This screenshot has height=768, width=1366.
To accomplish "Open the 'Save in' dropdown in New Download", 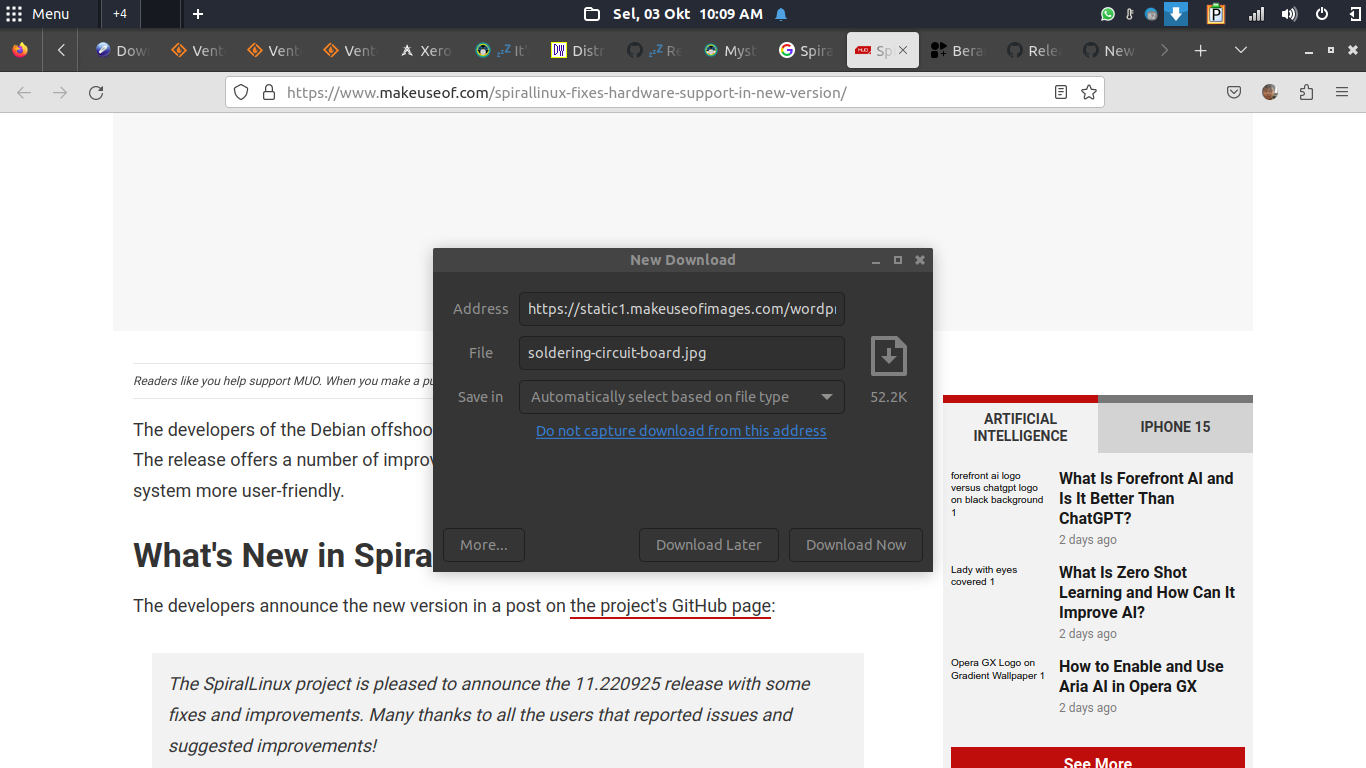I will click(x=681, y=397).
